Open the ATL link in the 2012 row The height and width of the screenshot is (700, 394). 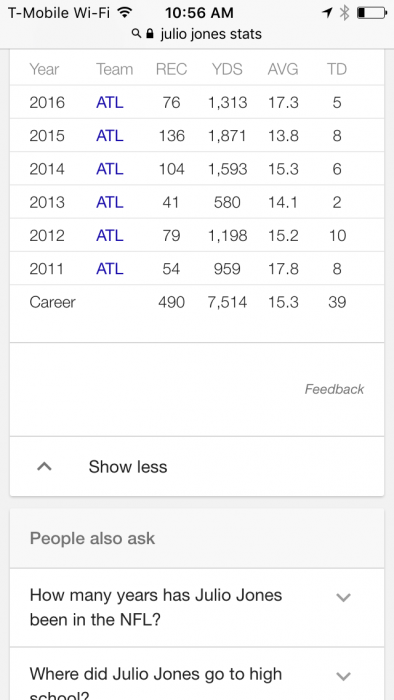pyautogui.click(x=109, y=236)
